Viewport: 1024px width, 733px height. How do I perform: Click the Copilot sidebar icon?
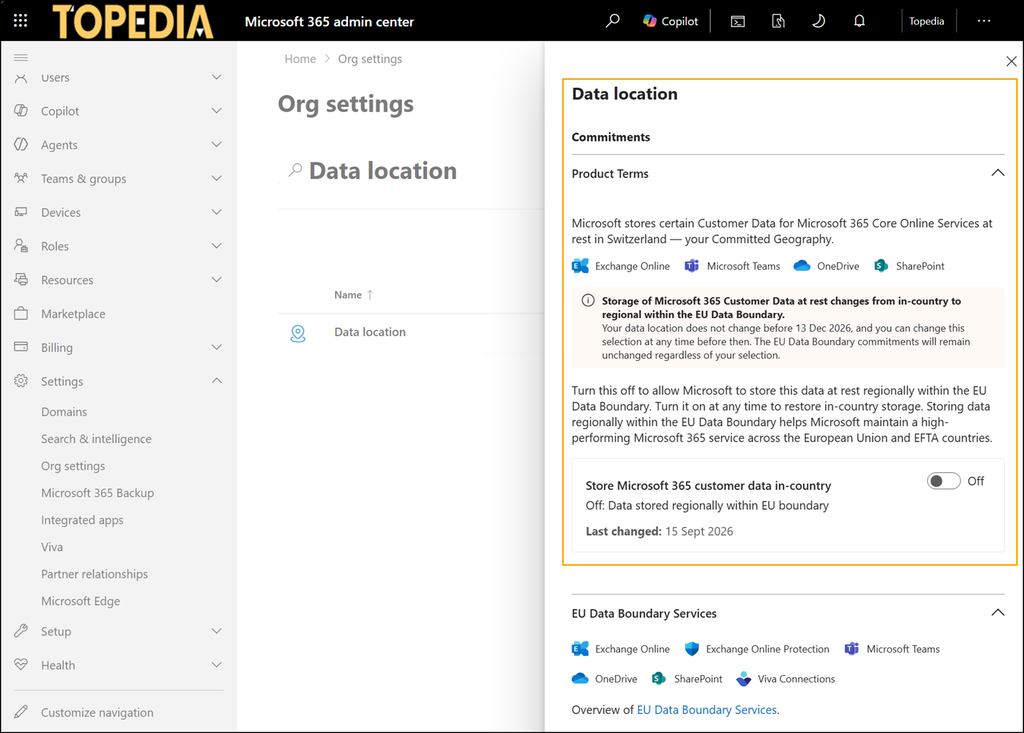point(21,110)
